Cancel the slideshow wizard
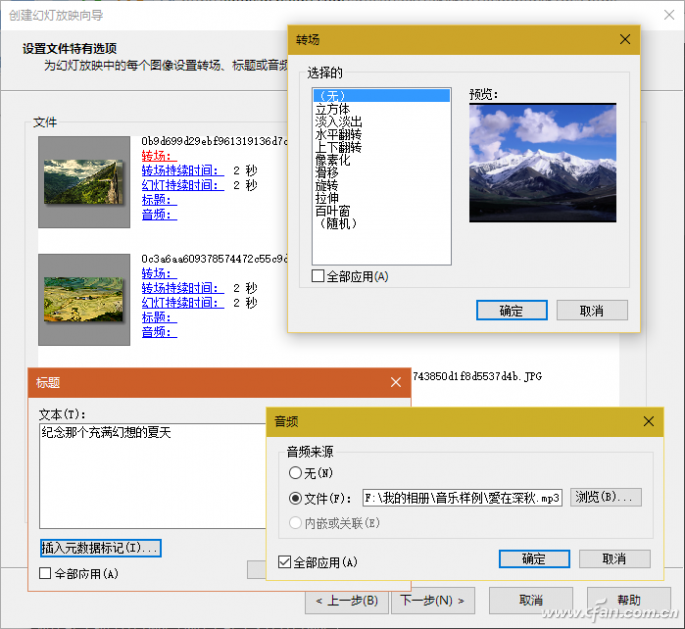Image resolution: width=685 pixels, height=629 pixels. 531,601
